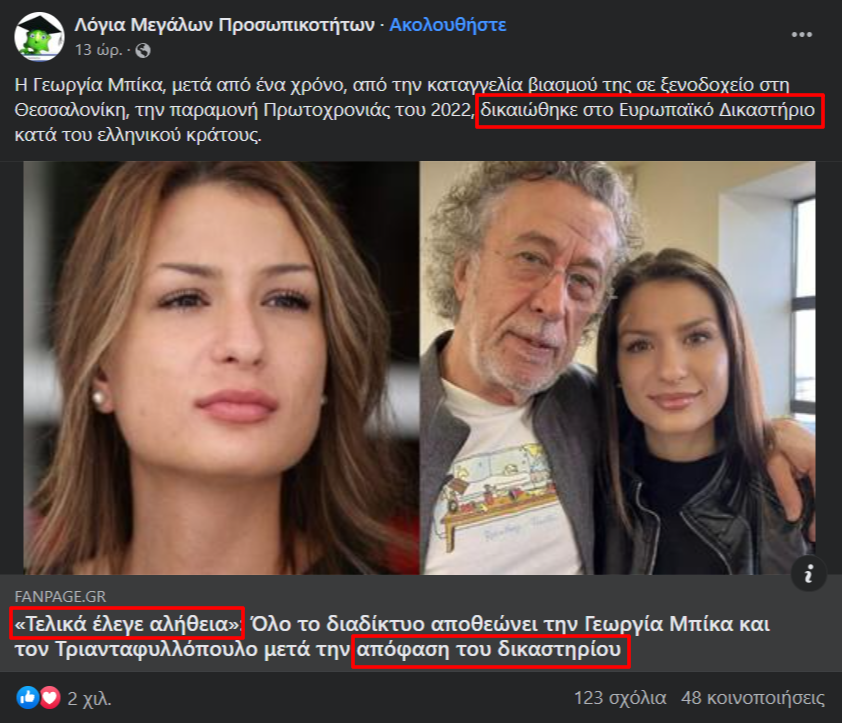842x723 pixels.
Task: Open the left photo of the woman
Action: click(x=221, y=368)
